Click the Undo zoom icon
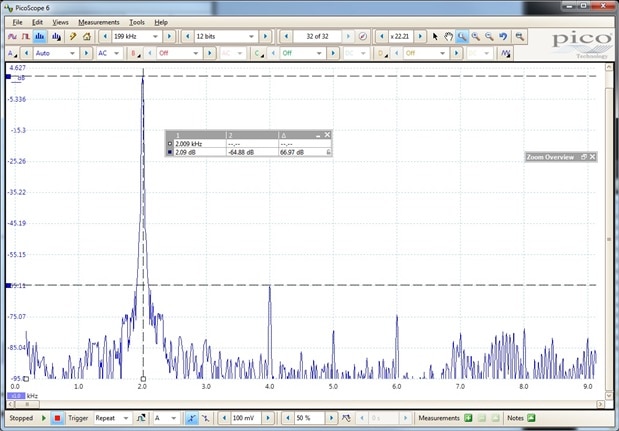Image resolution: width=619 pixels, height=431 pixels. (503, 36)
